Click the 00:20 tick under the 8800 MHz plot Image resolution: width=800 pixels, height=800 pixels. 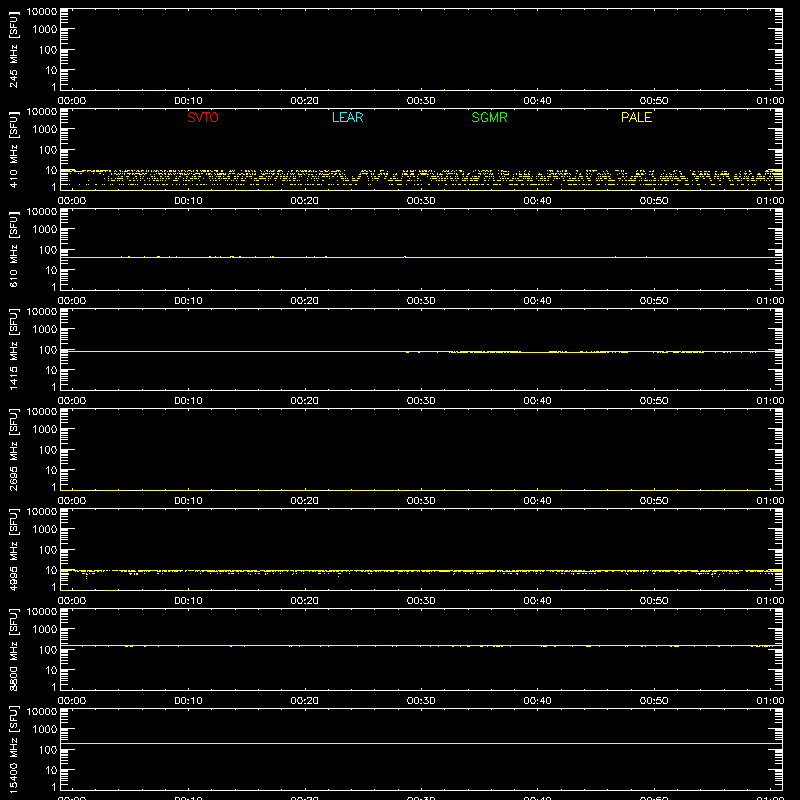click(305, 701)
